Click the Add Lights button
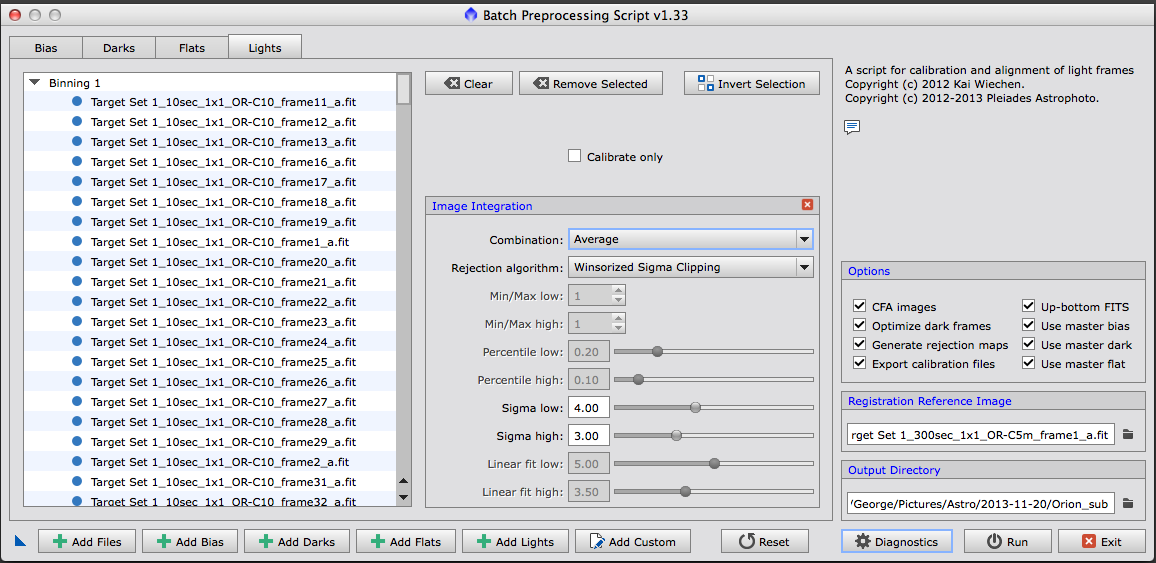The height and width of the screenshot is (563, 1156). (515, 541)
